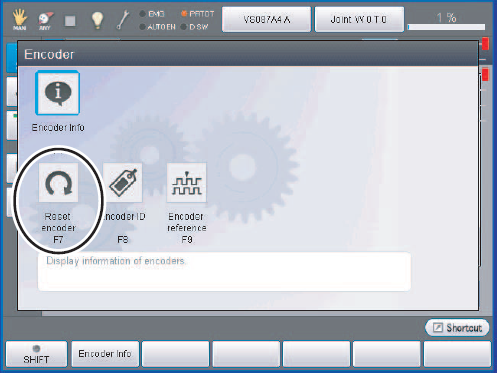Click the Joint W0 T0 button
Image resolution: width=497 pixels, height=373 pixels.
tap(359, 19)
